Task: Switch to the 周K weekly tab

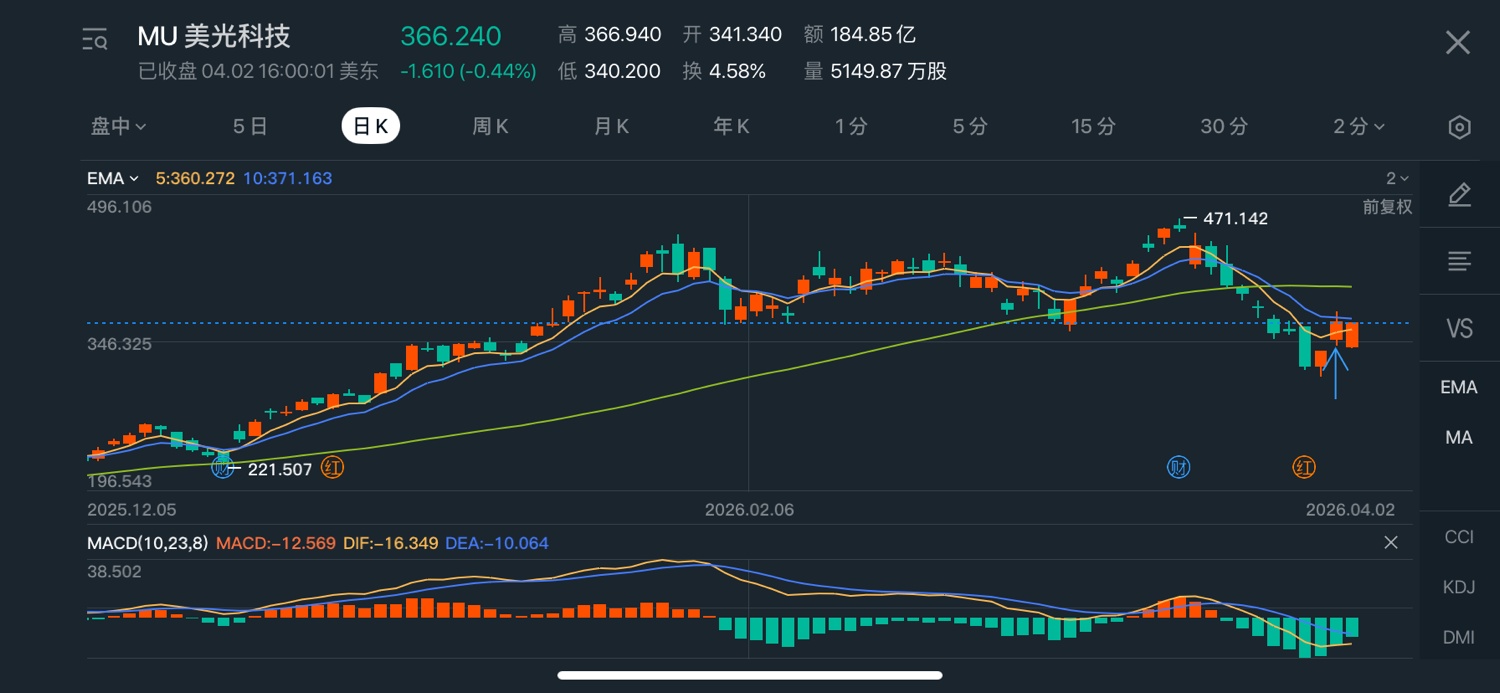Action: 490,127
